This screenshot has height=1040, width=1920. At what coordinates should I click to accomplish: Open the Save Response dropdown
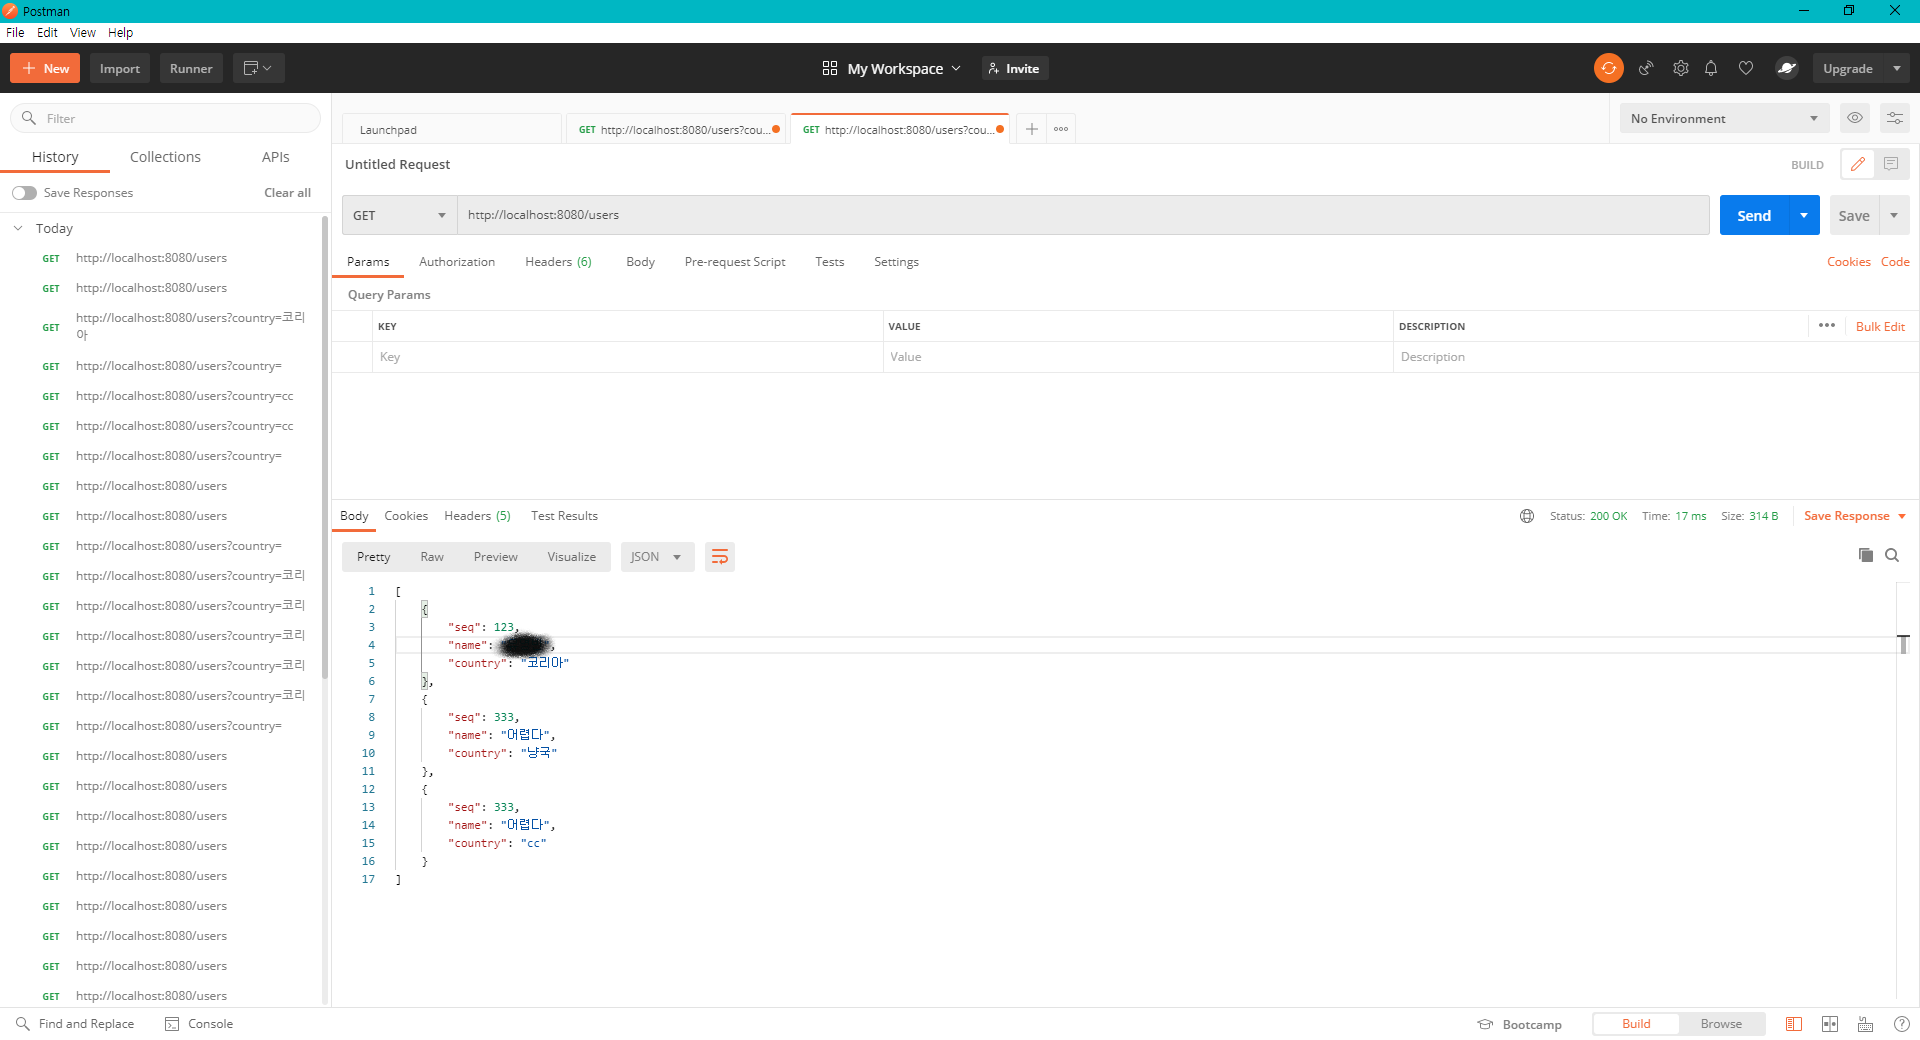coord(1855,516)
